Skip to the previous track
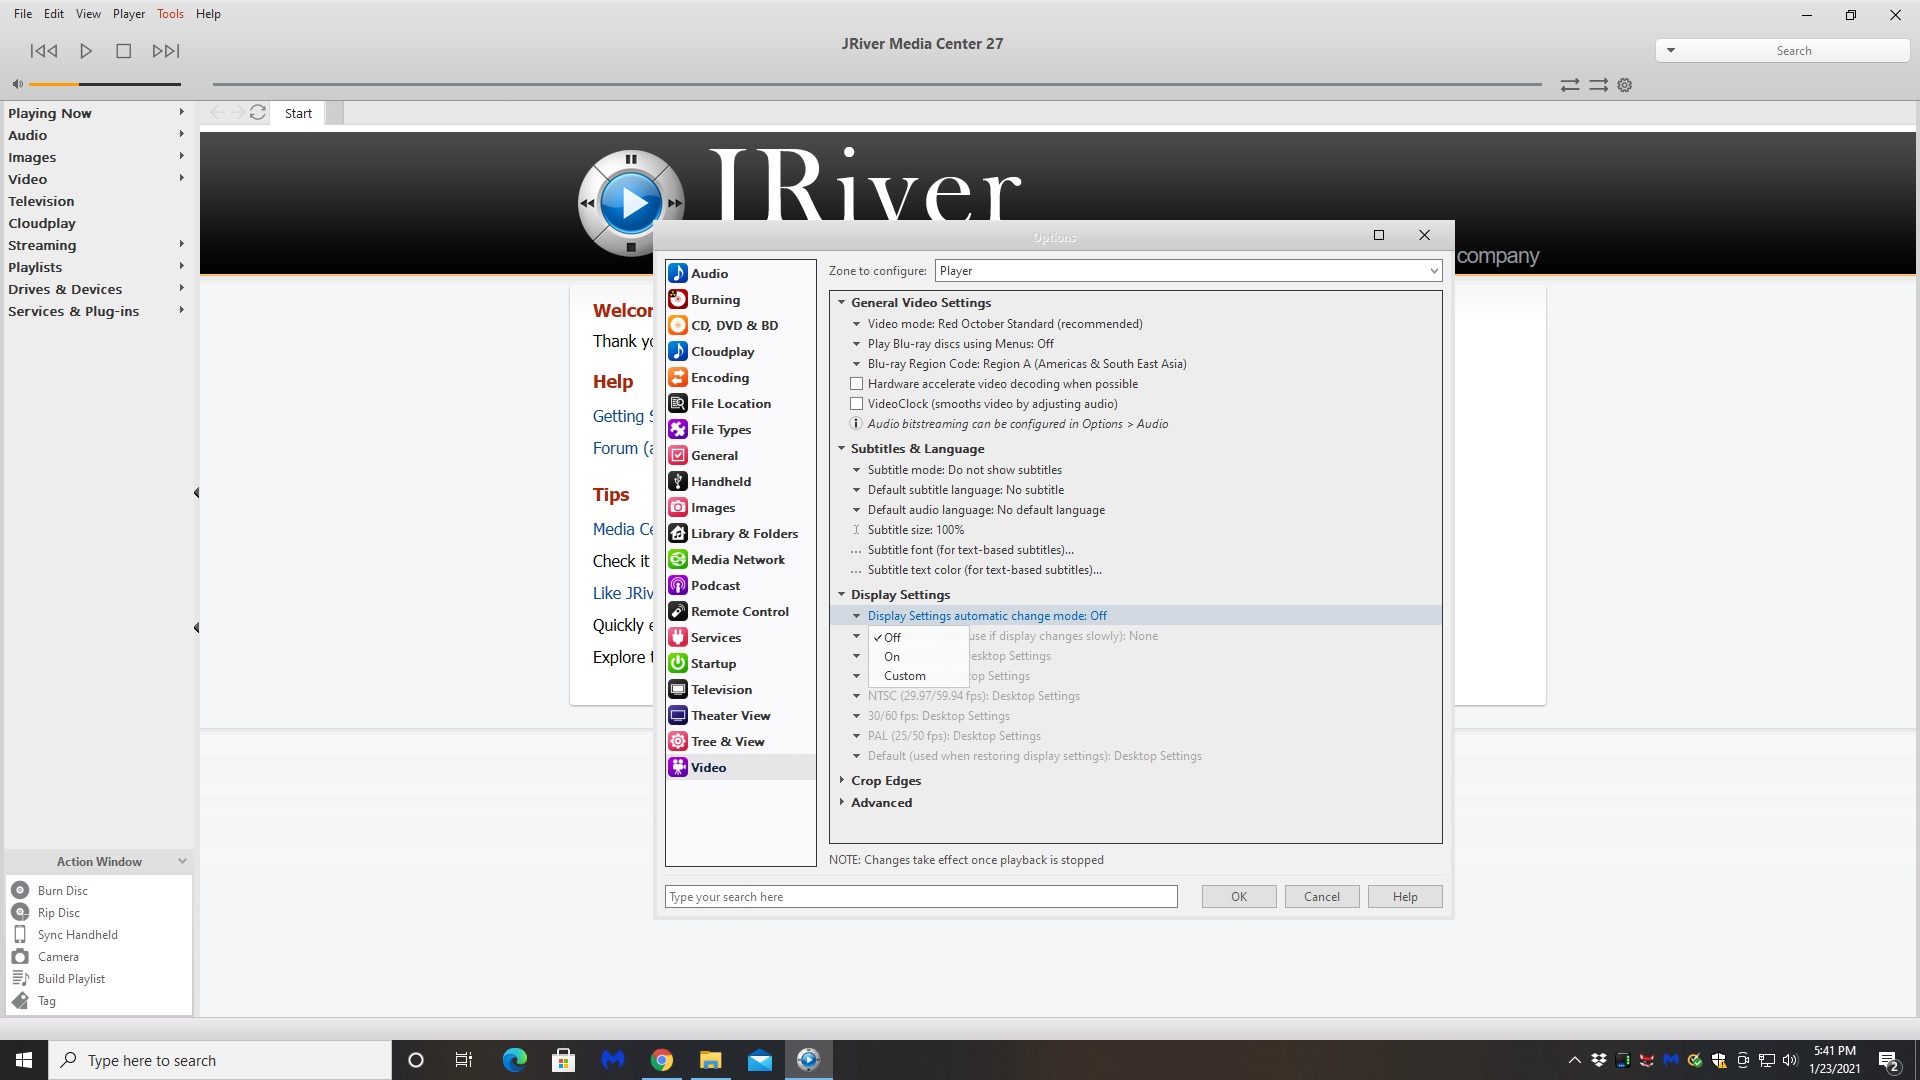 tap(44, 51)
